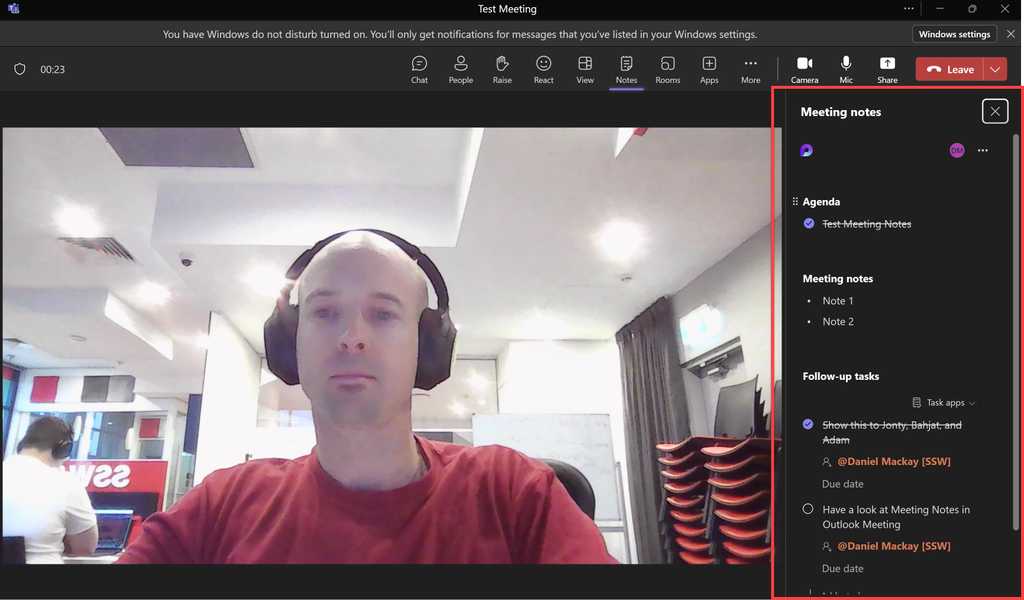
Task: Open the People list
Action: coord(460,68)
